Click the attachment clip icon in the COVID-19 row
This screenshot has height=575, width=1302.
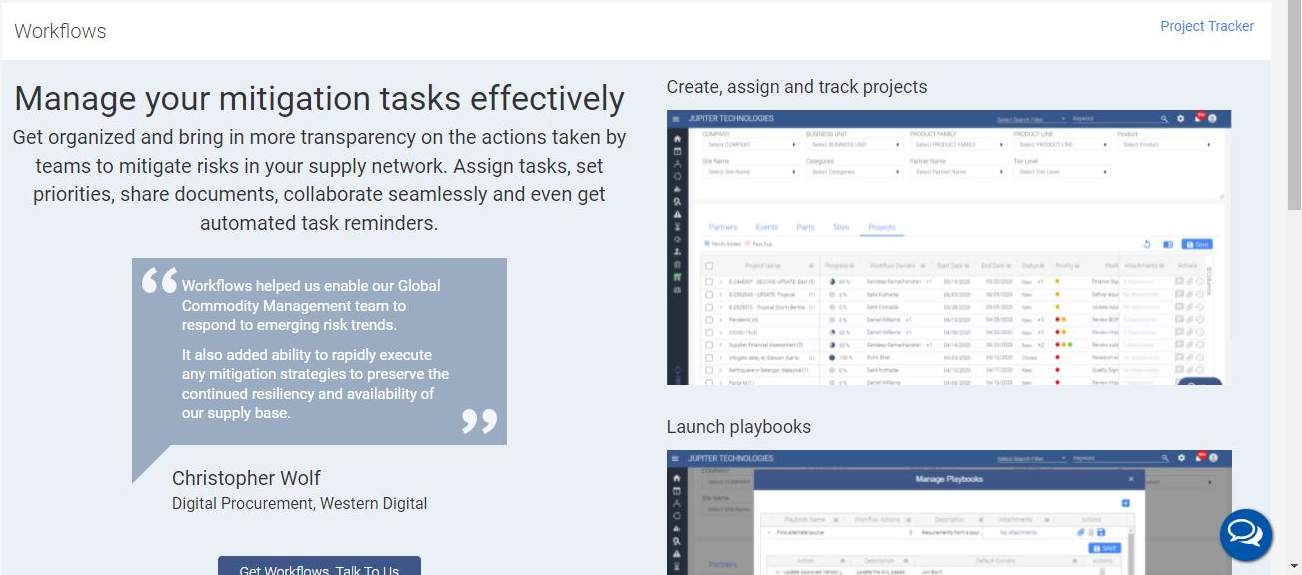[1190, 332]
